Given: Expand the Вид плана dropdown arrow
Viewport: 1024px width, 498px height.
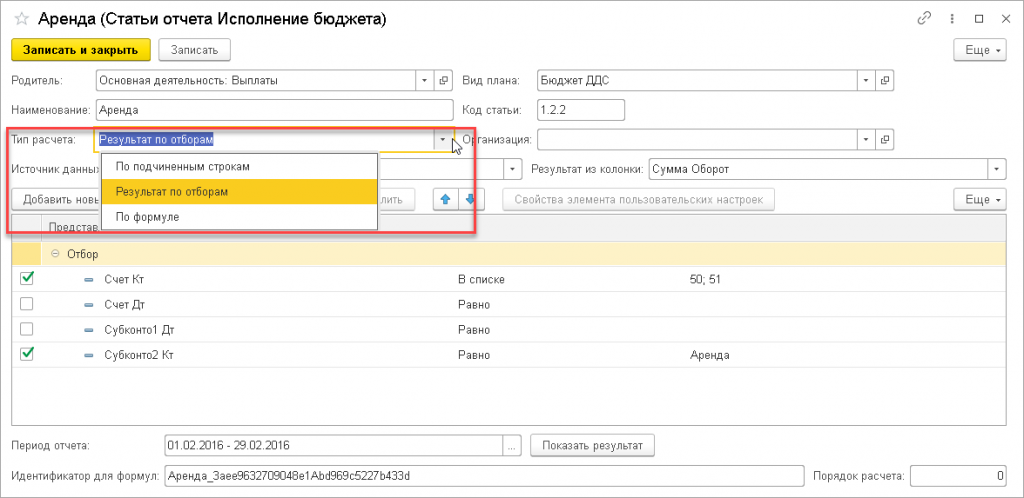Looking at the screenshot, I should click(866, 80).
